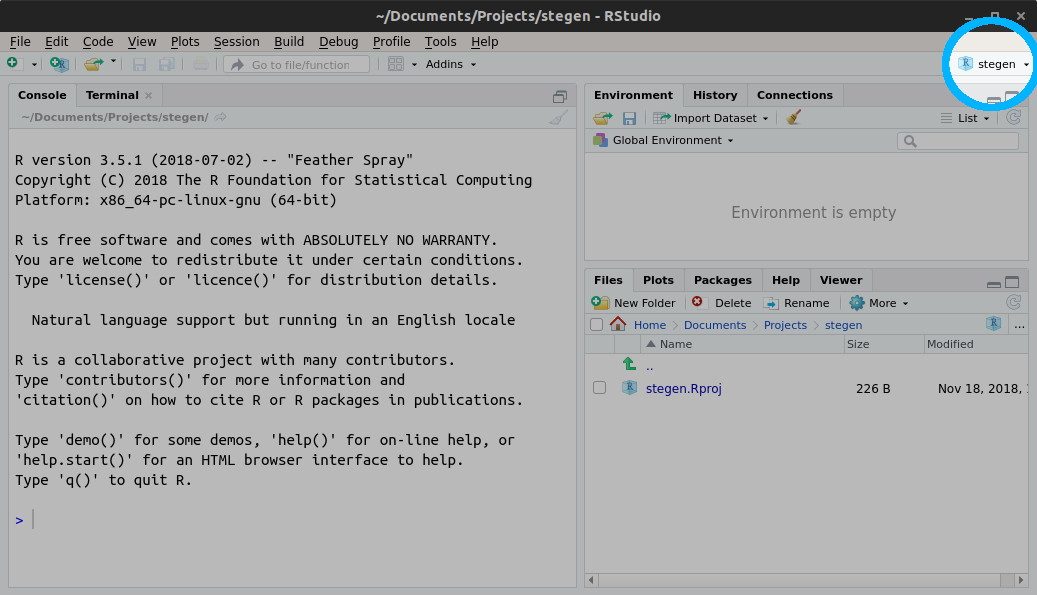Screen dimensions: 1037x595
Task: Open the Debug menu
Action: click(x=338, y=42)
